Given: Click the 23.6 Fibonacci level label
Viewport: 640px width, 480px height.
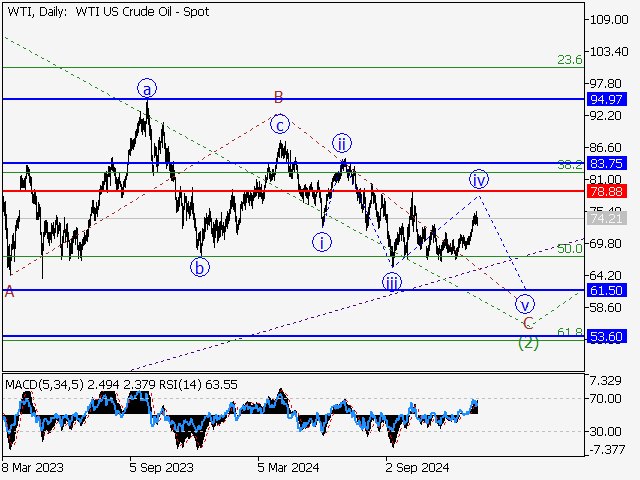Looking at the screenshot, I should (569, 60).
